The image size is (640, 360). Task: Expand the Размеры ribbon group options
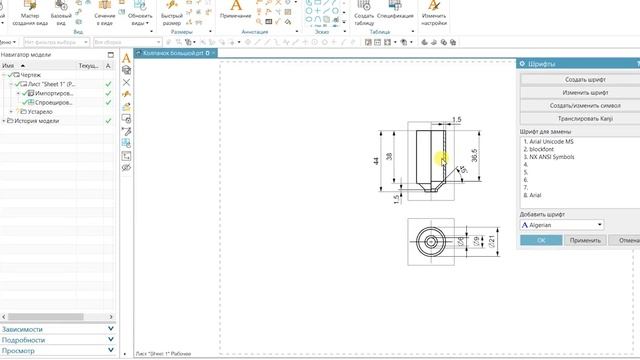point(210,31)
